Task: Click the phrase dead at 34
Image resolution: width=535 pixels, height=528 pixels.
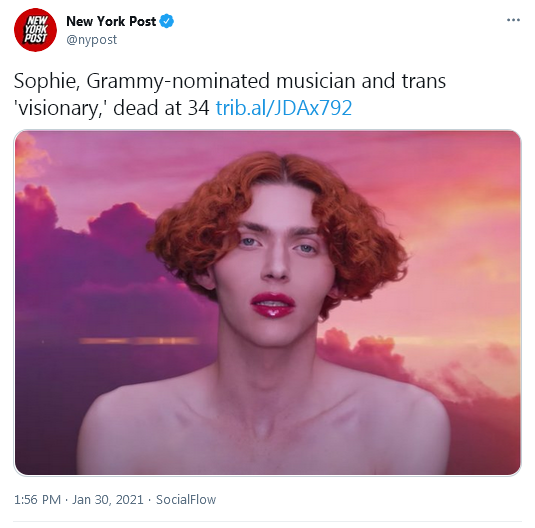Action: (x=161, y=108)
